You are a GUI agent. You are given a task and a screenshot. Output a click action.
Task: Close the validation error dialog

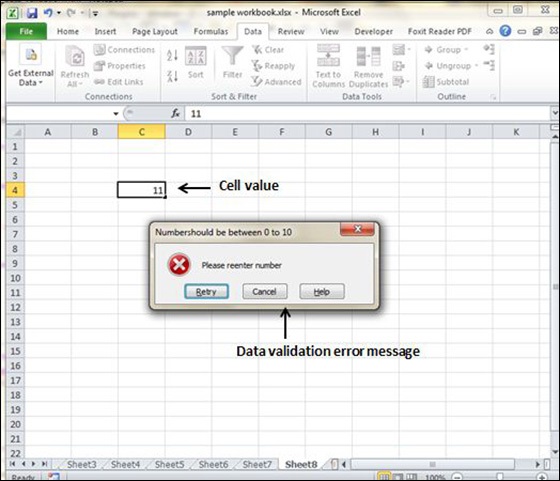(x=358, y=229)
